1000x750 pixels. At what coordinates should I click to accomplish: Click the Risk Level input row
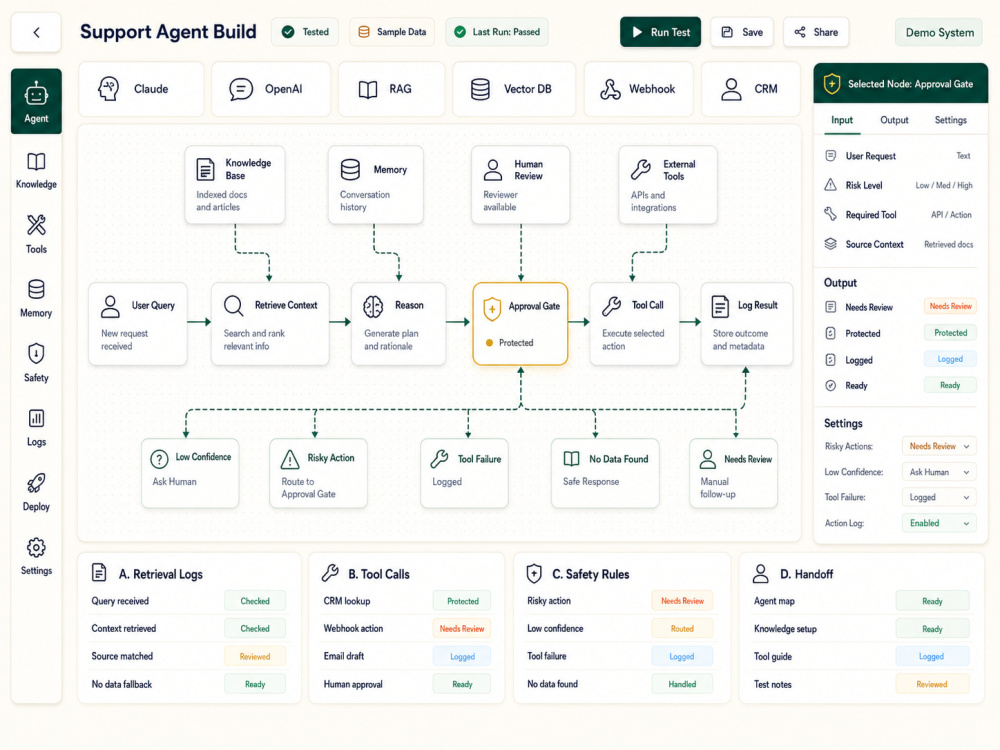pos(899,186)
